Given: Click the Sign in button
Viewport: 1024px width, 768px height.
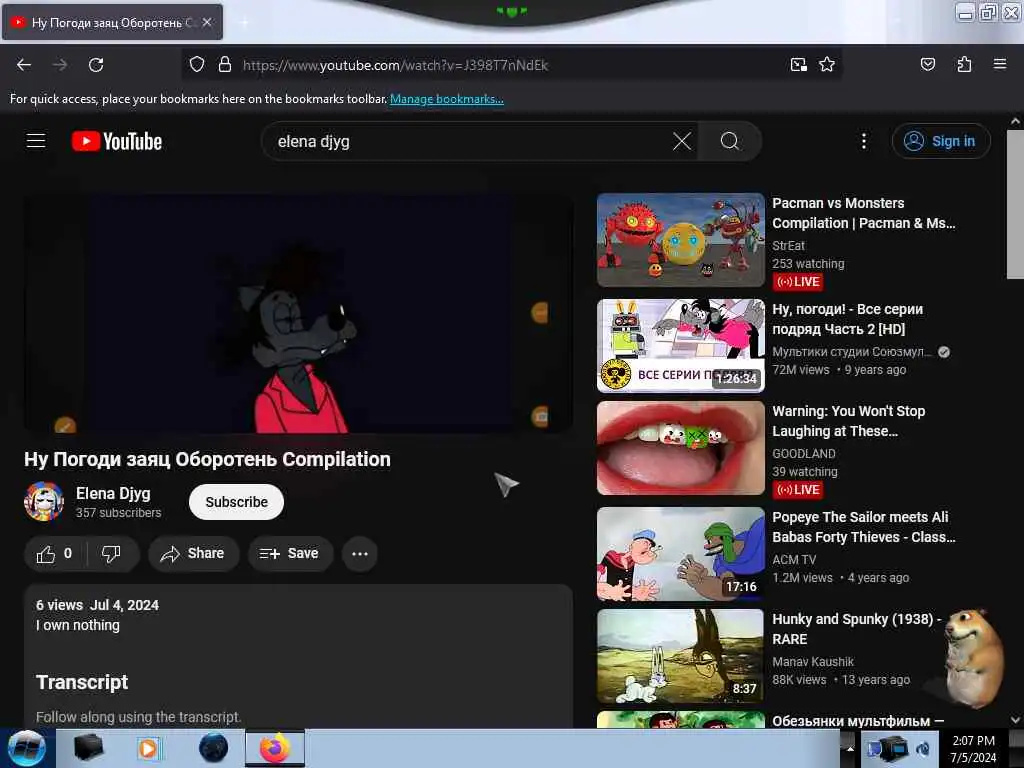Looking at the screenshot, I should click(x=941, y=141).
